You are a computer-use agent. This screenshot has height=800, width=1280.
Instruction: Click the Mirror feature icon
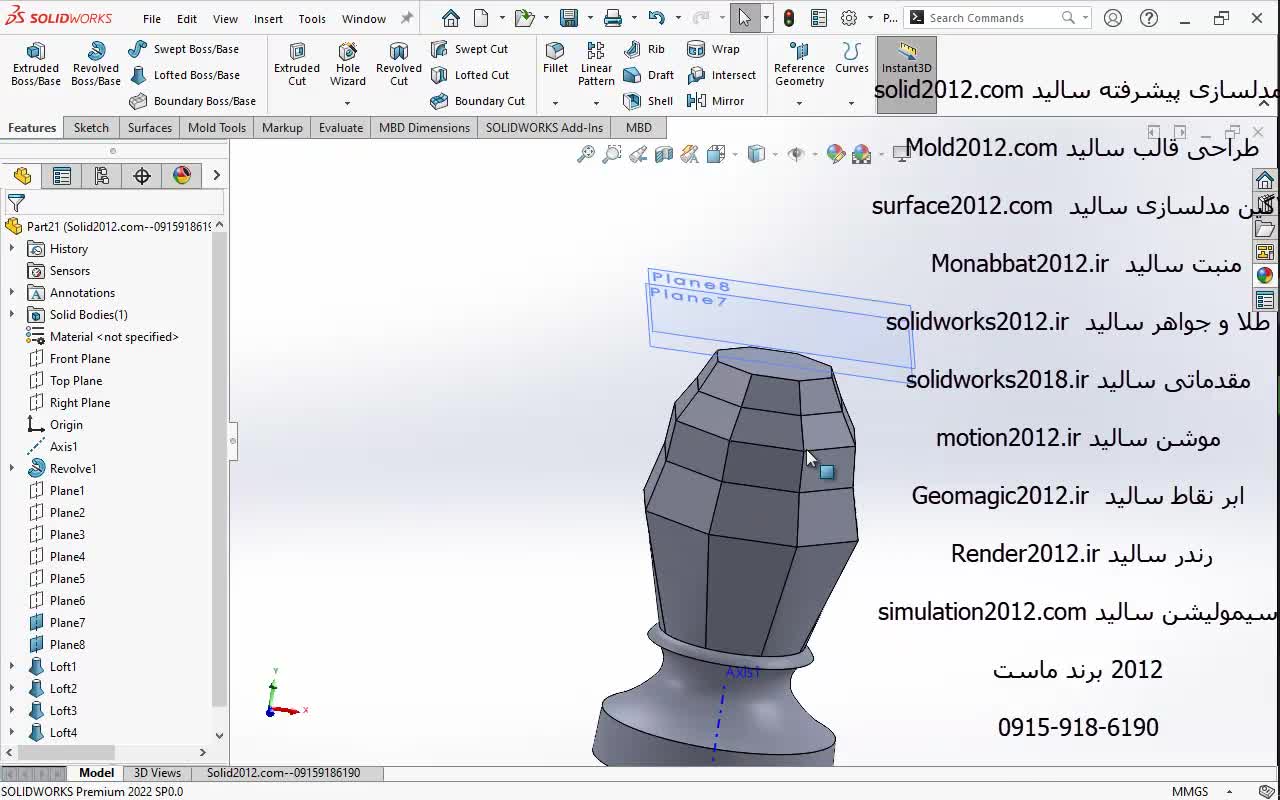pos(716,101)
